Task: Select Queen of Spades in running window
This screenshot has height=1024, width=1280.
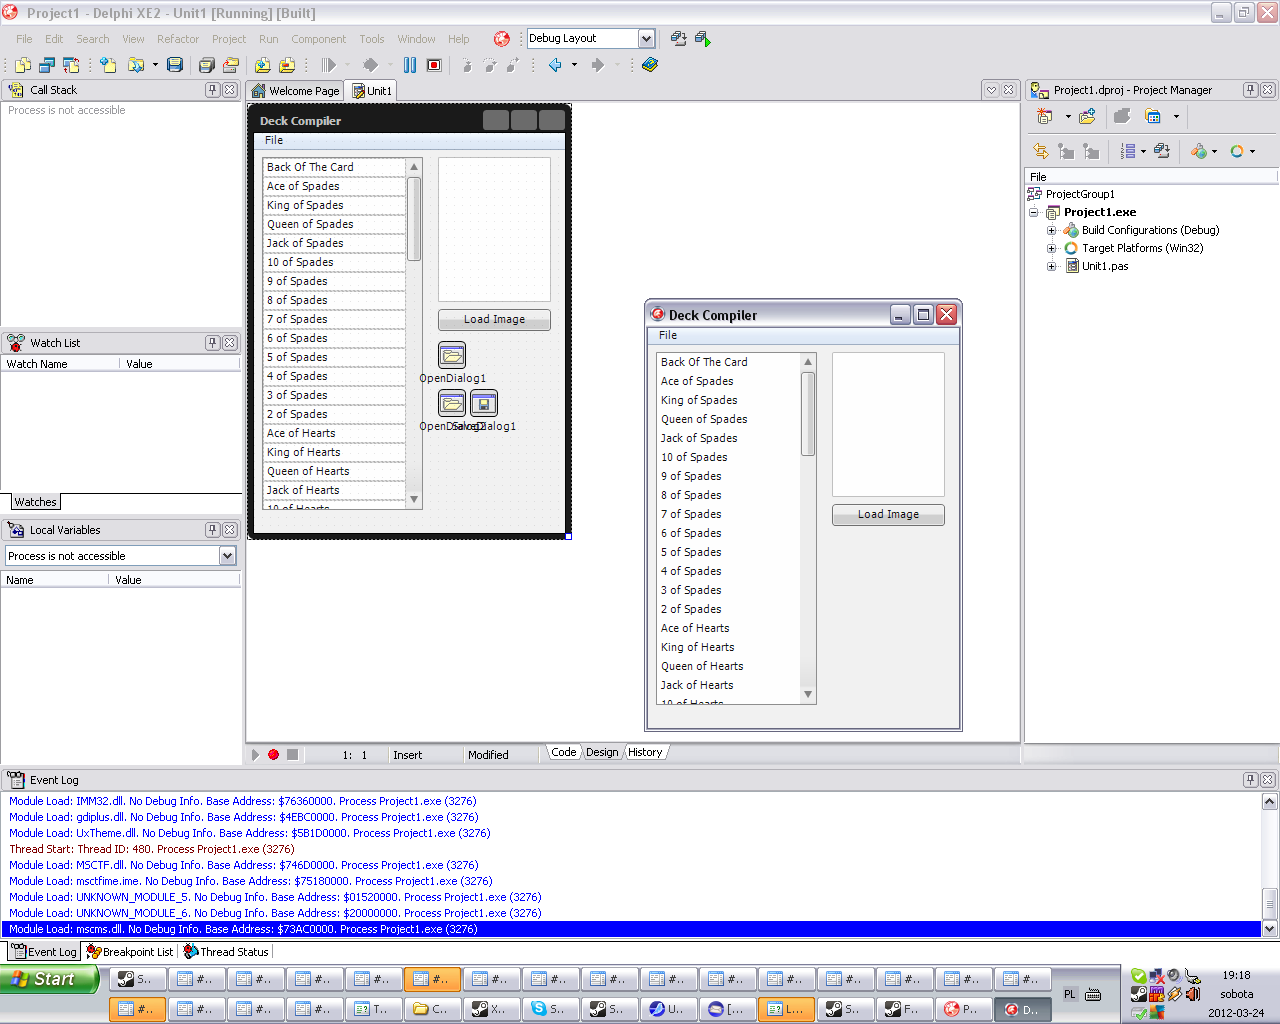Action: tap(704, 419)
